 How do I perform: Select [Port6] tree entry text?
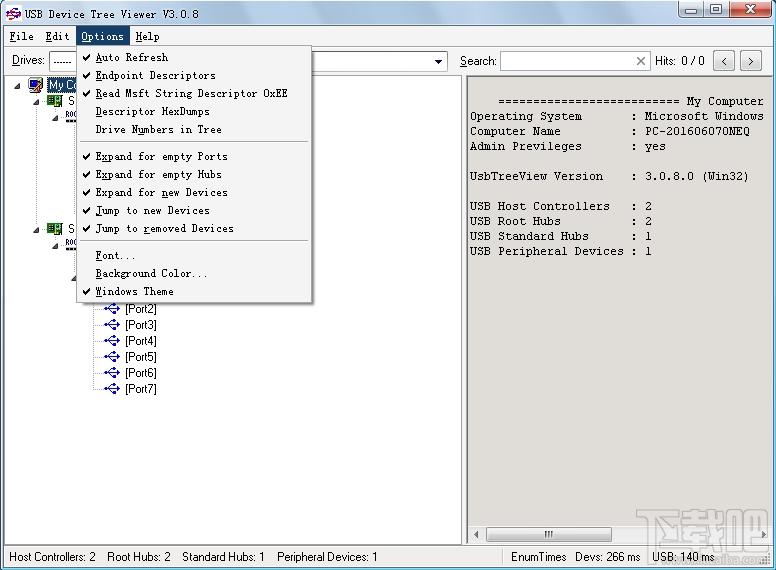[x=141, y=373]
